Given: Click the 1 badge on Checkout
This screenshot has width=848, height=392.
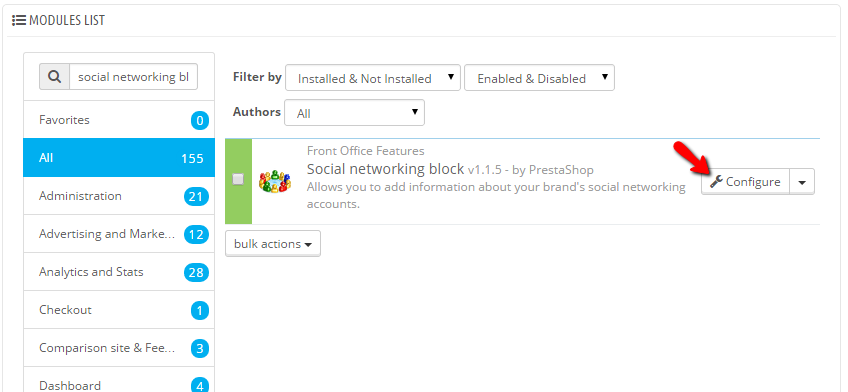Looking at the screenshot, I should point(200,311).
